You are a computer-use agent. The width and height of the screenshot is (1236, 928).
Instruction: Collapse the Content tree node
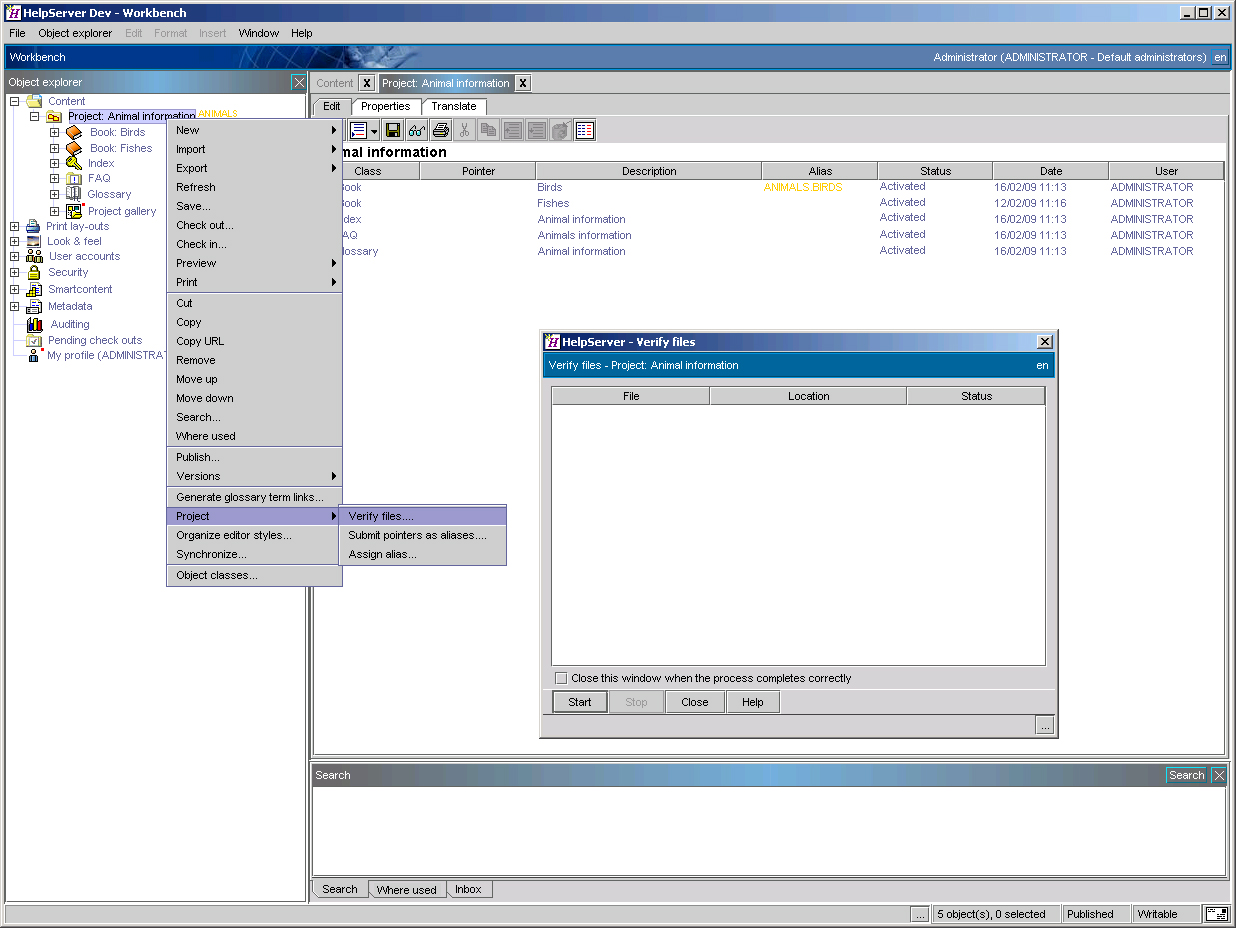coord(13,100)
